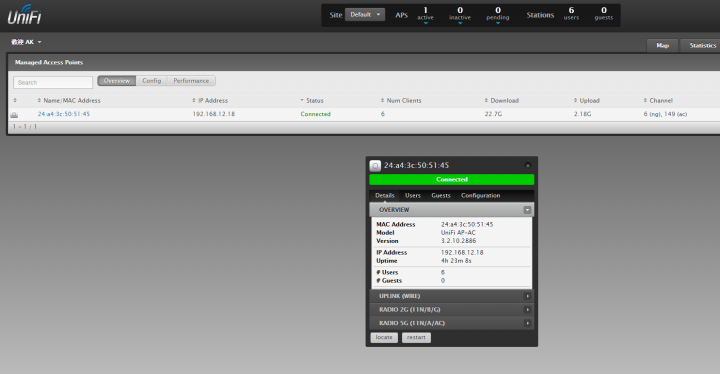Switch to the Users tab in popup
The image size is (720, 374).
[412, 196]
